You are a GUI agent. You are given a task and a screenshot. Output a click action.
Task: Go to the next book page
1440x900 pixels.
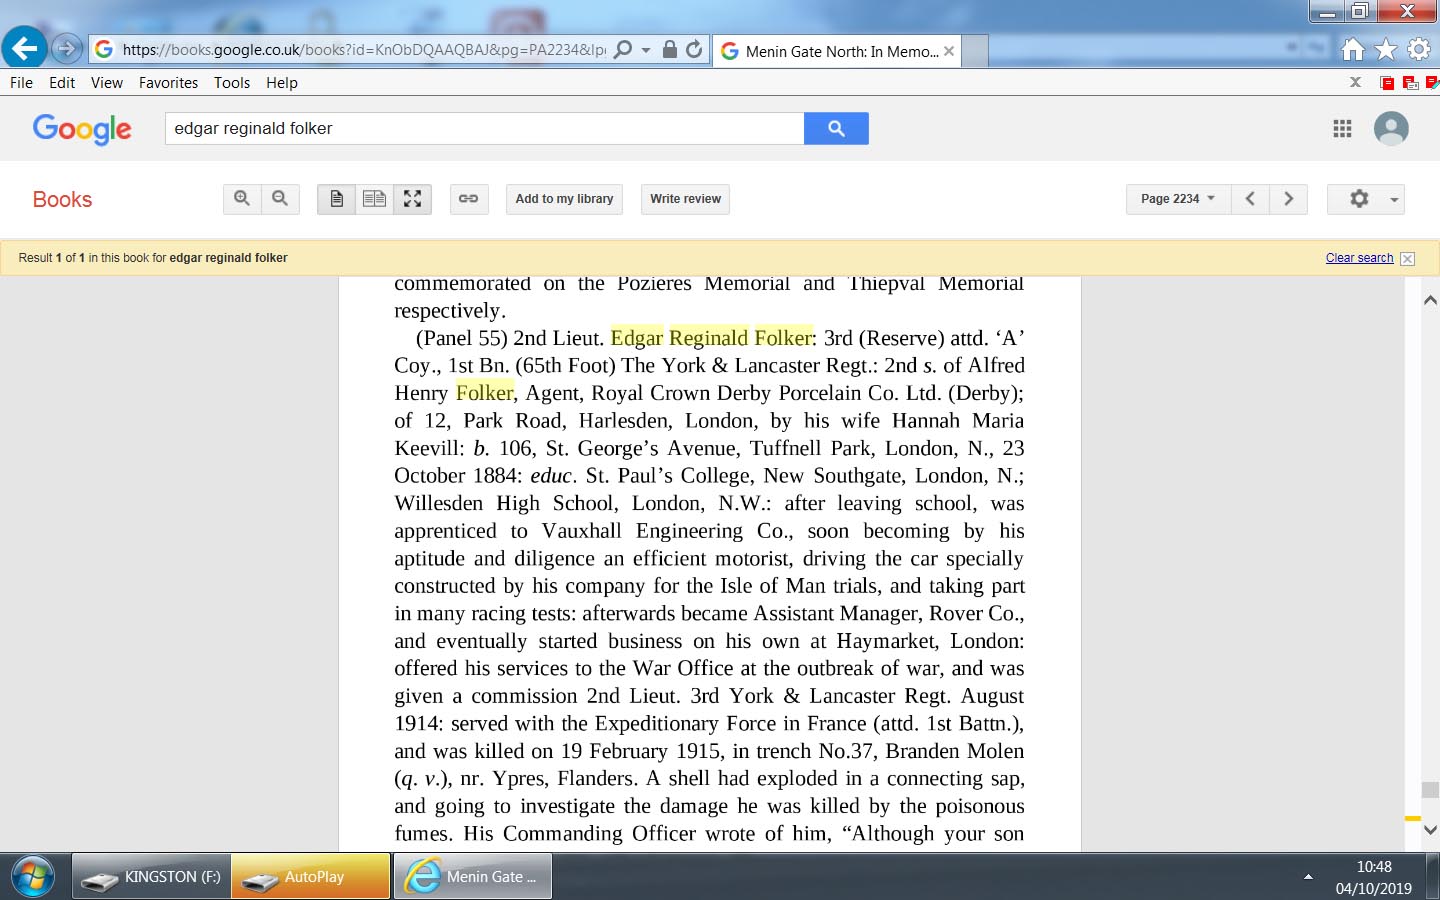[1288, 199]
